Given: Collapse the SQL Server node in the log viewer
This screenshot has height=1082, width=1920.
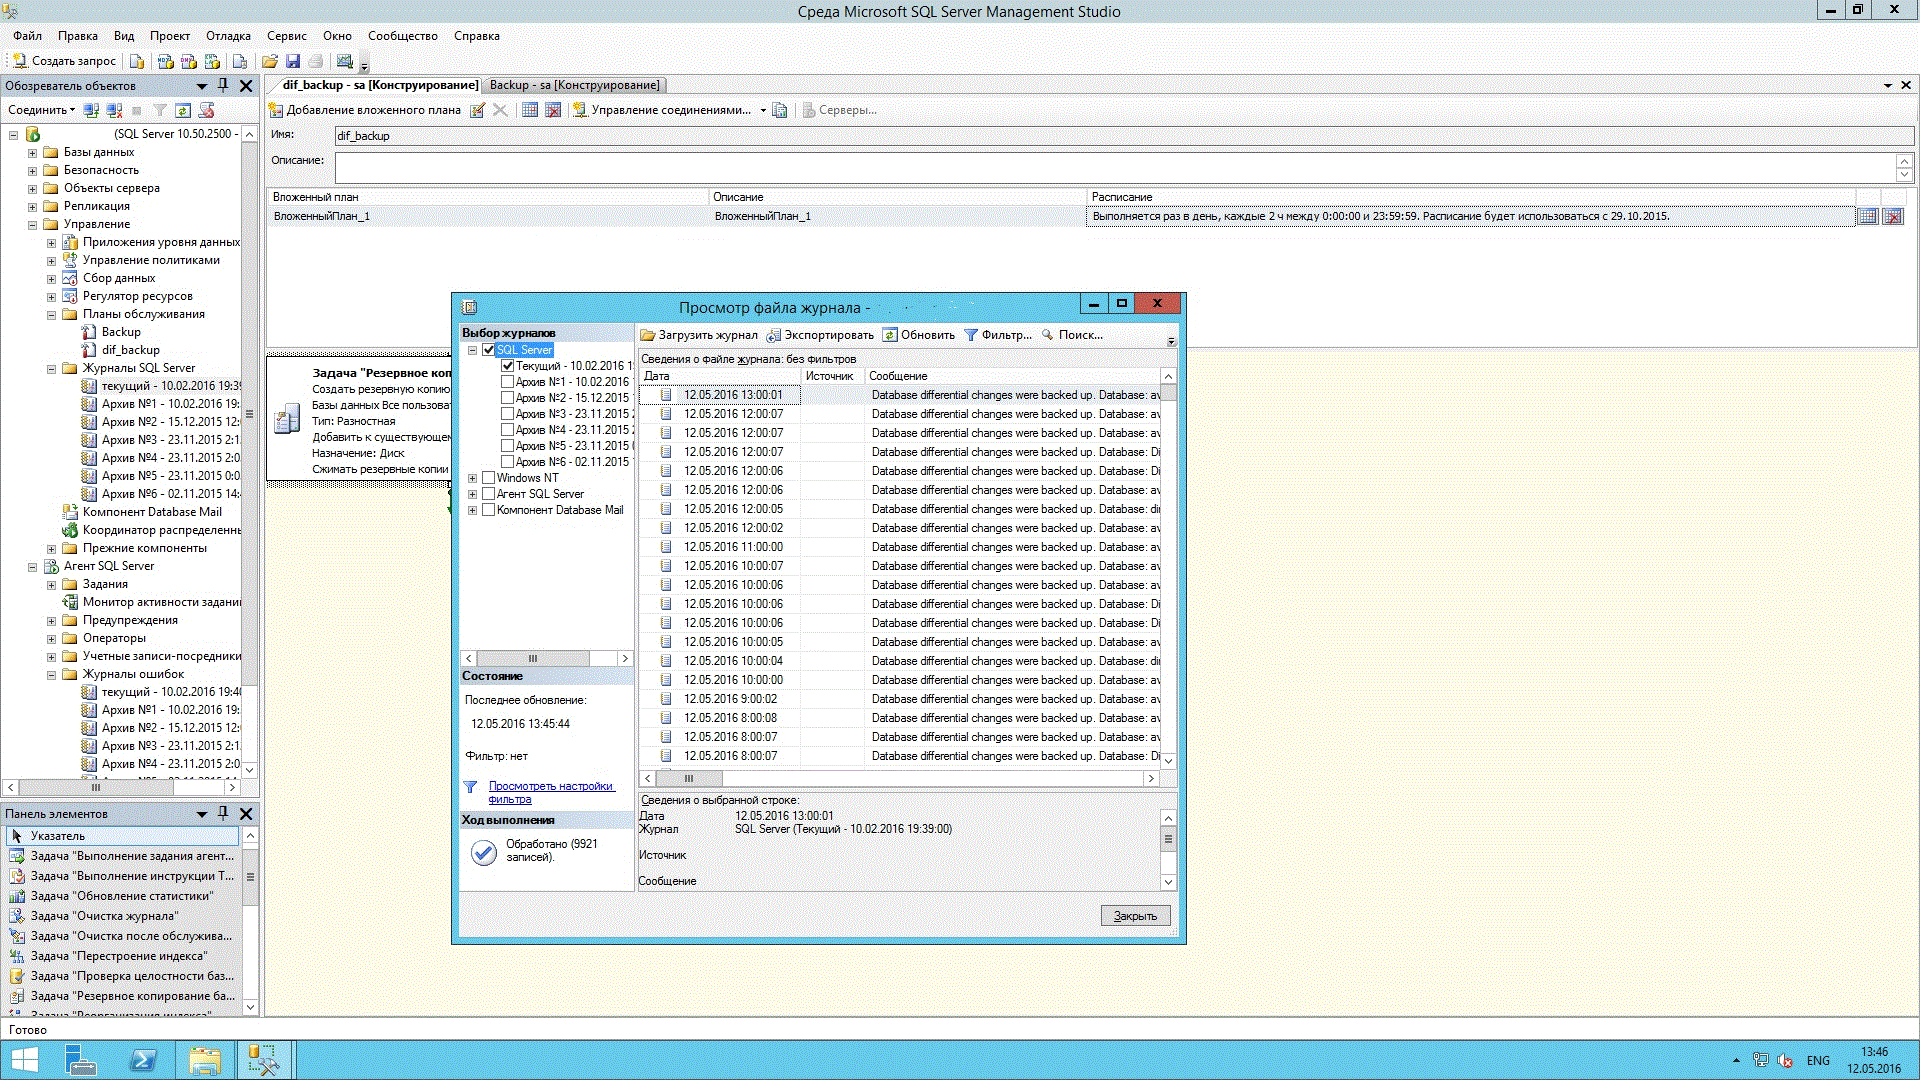Looking at the screenshot, I should pos(472,350).
